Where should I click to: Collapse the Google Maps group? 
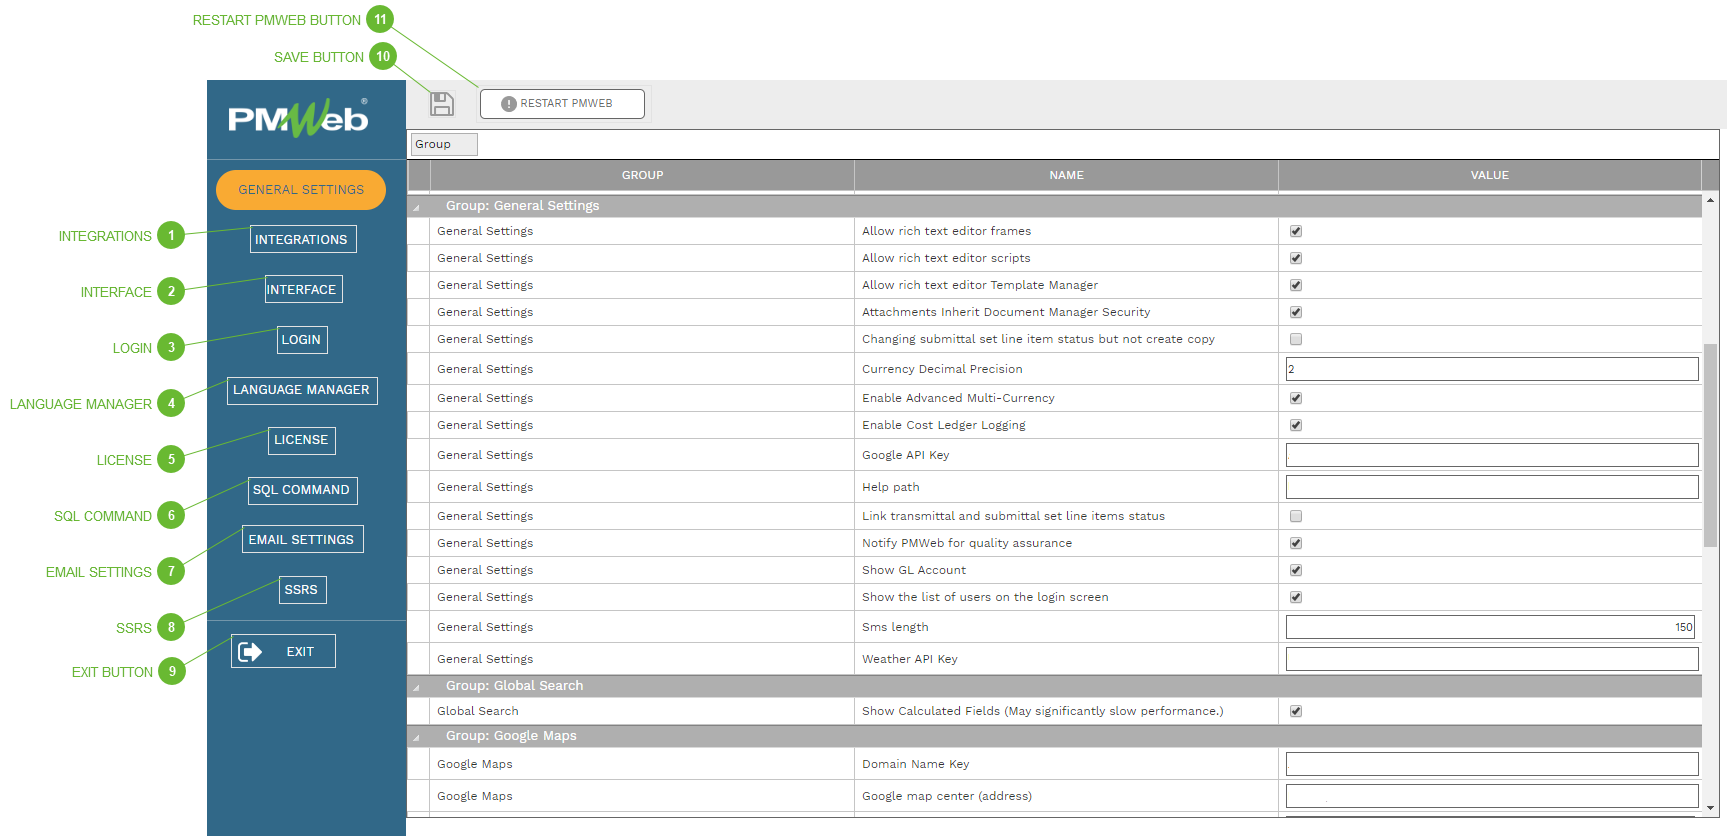pos(416,737)
